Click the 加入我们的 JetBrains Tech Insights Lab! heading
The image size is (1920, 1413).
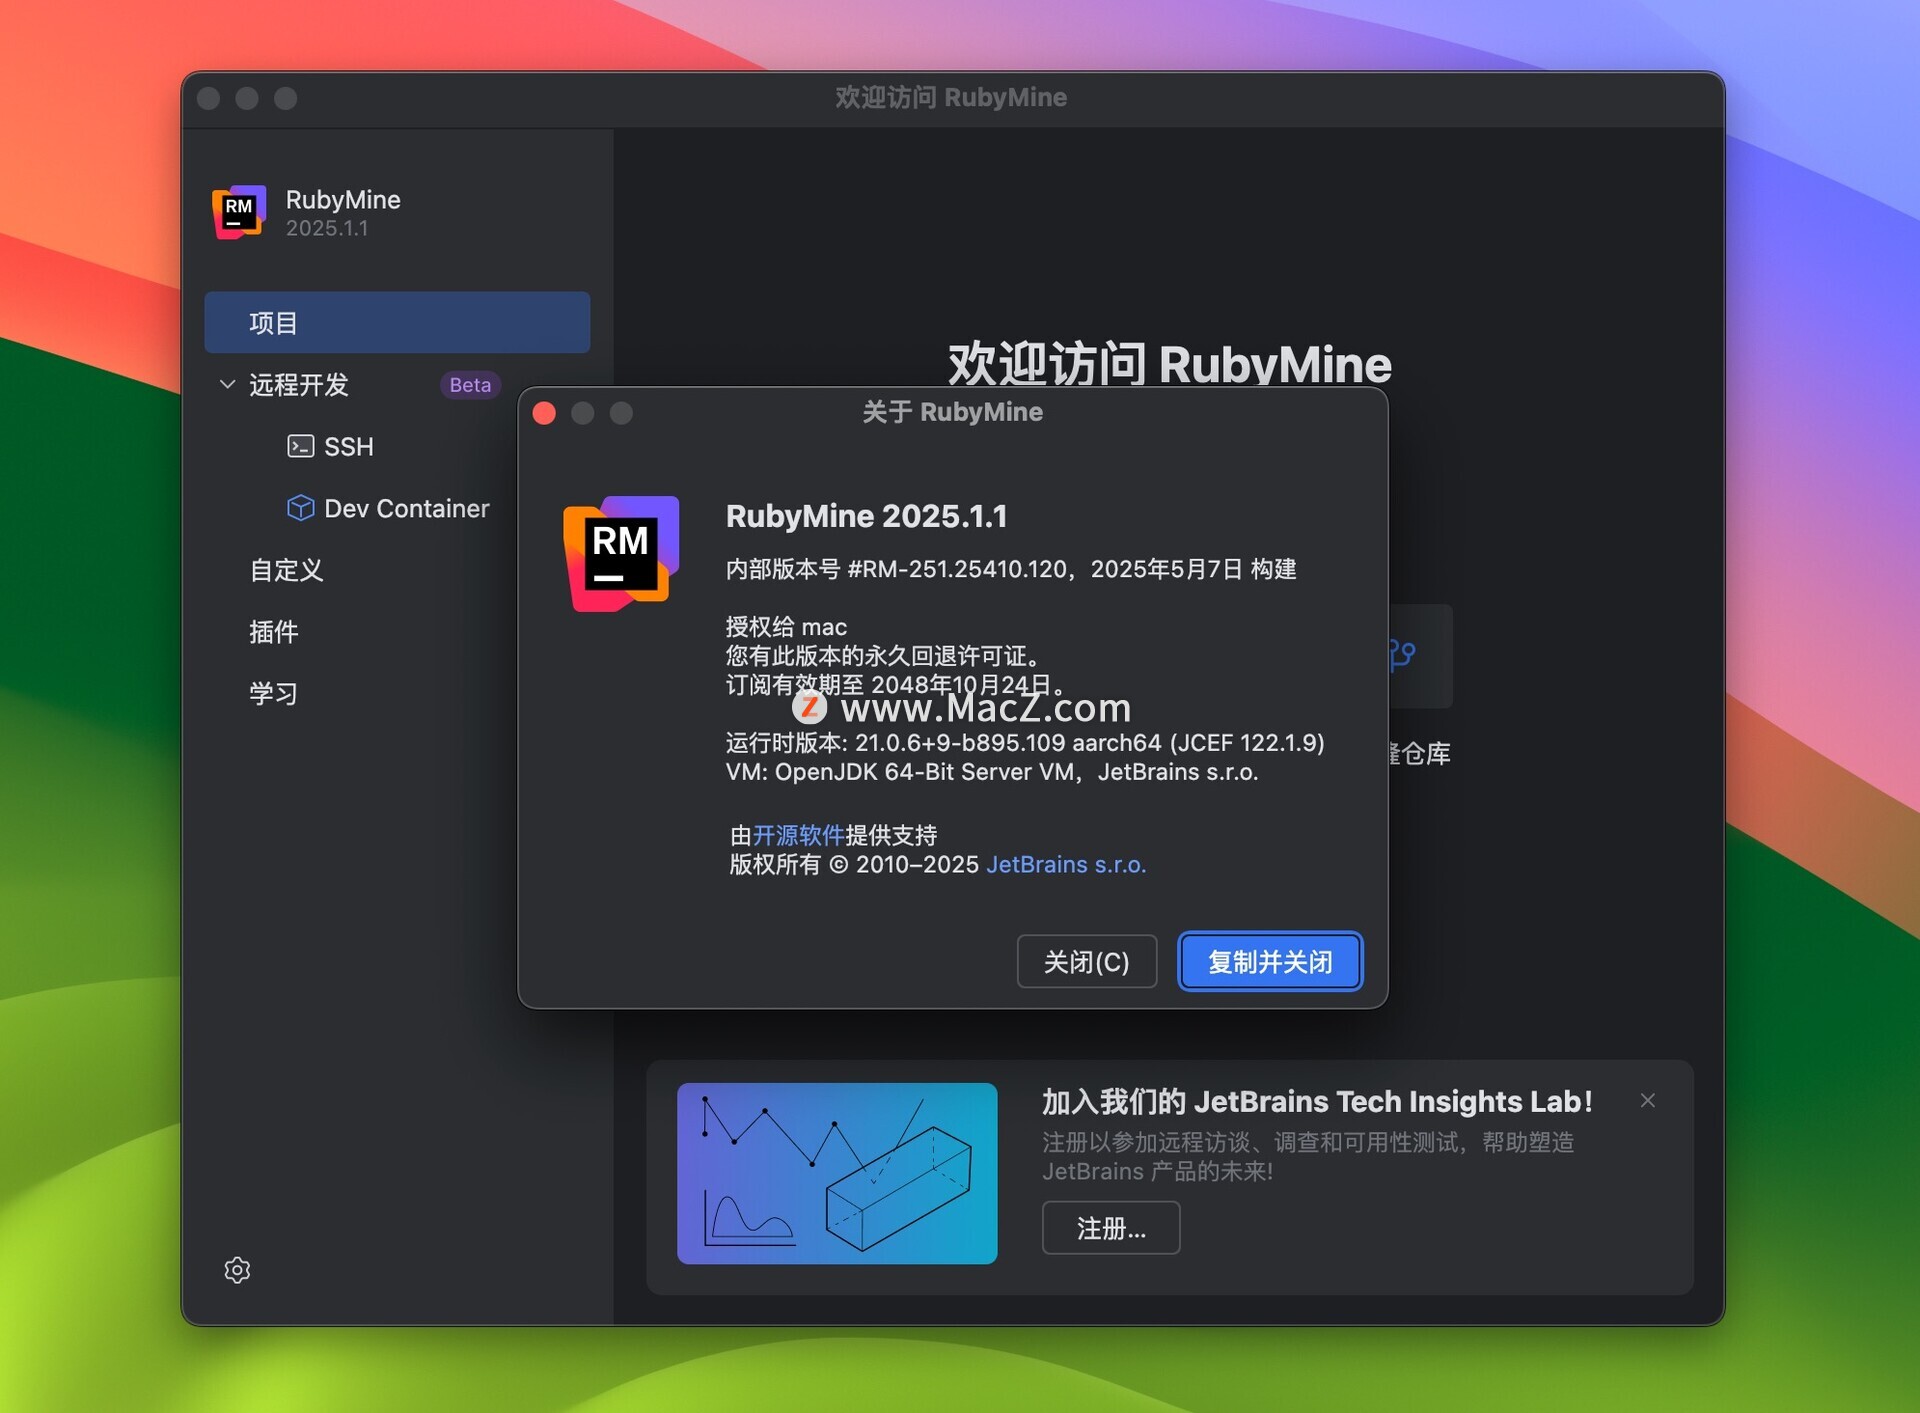(x=1317, y=1101)
